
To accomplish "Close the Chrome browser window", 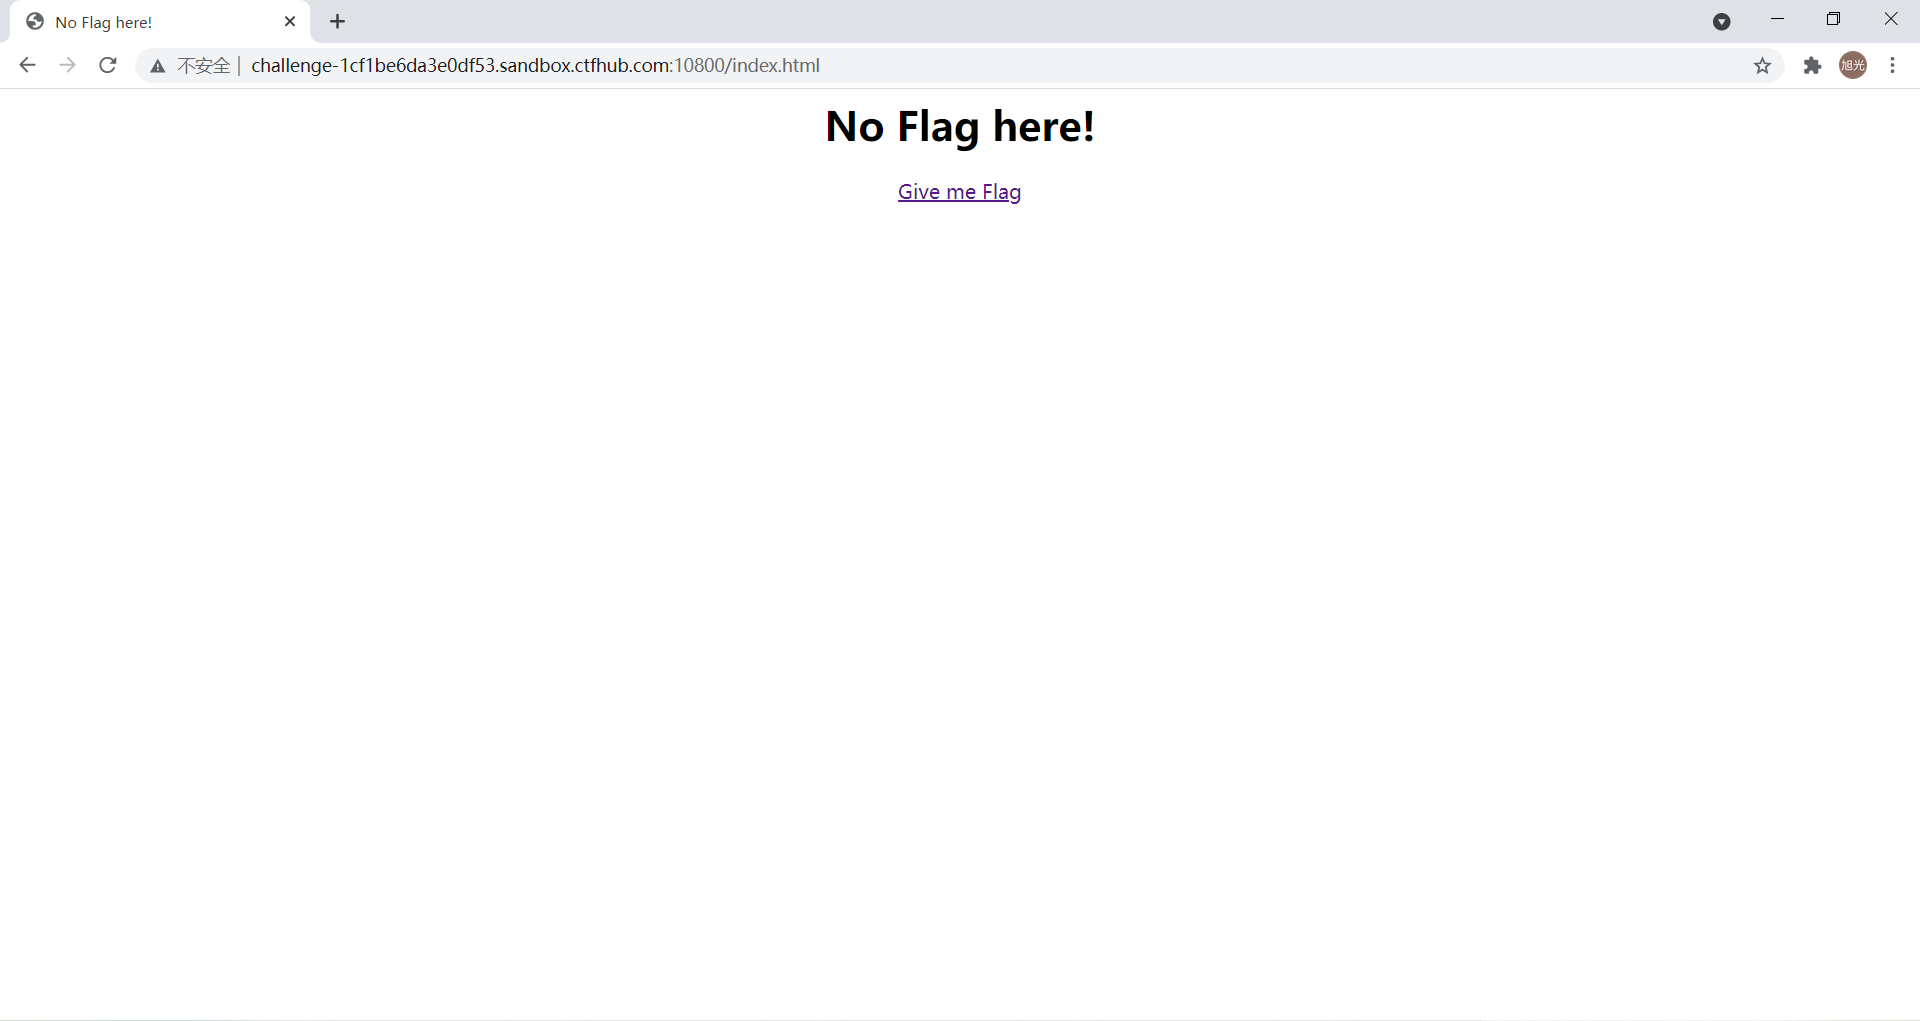I will (1890, 20).
